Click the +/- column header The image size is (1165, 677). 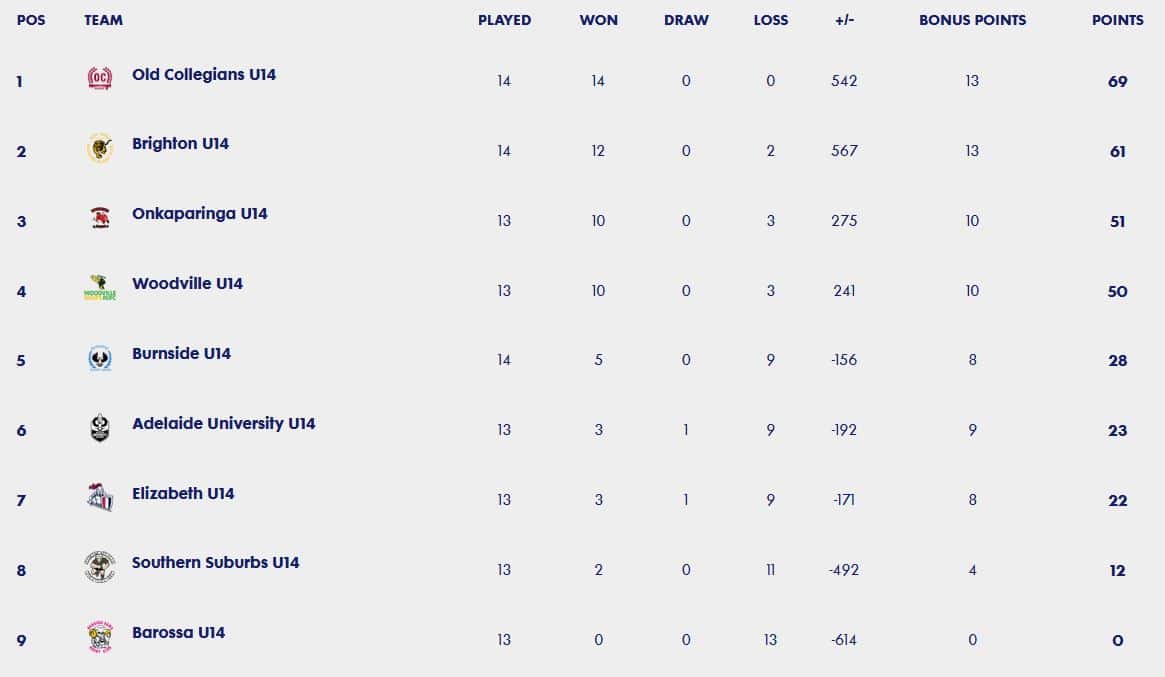coord(844,20)
